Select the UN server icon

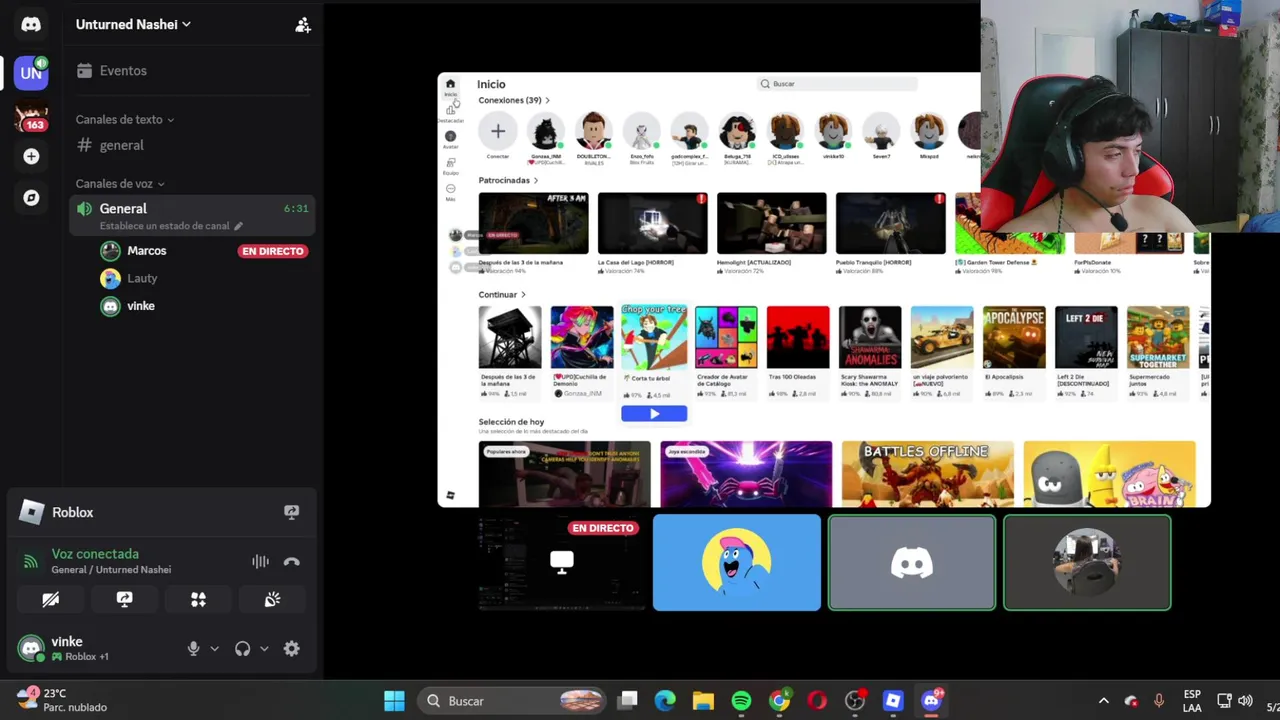pos(31,72)
